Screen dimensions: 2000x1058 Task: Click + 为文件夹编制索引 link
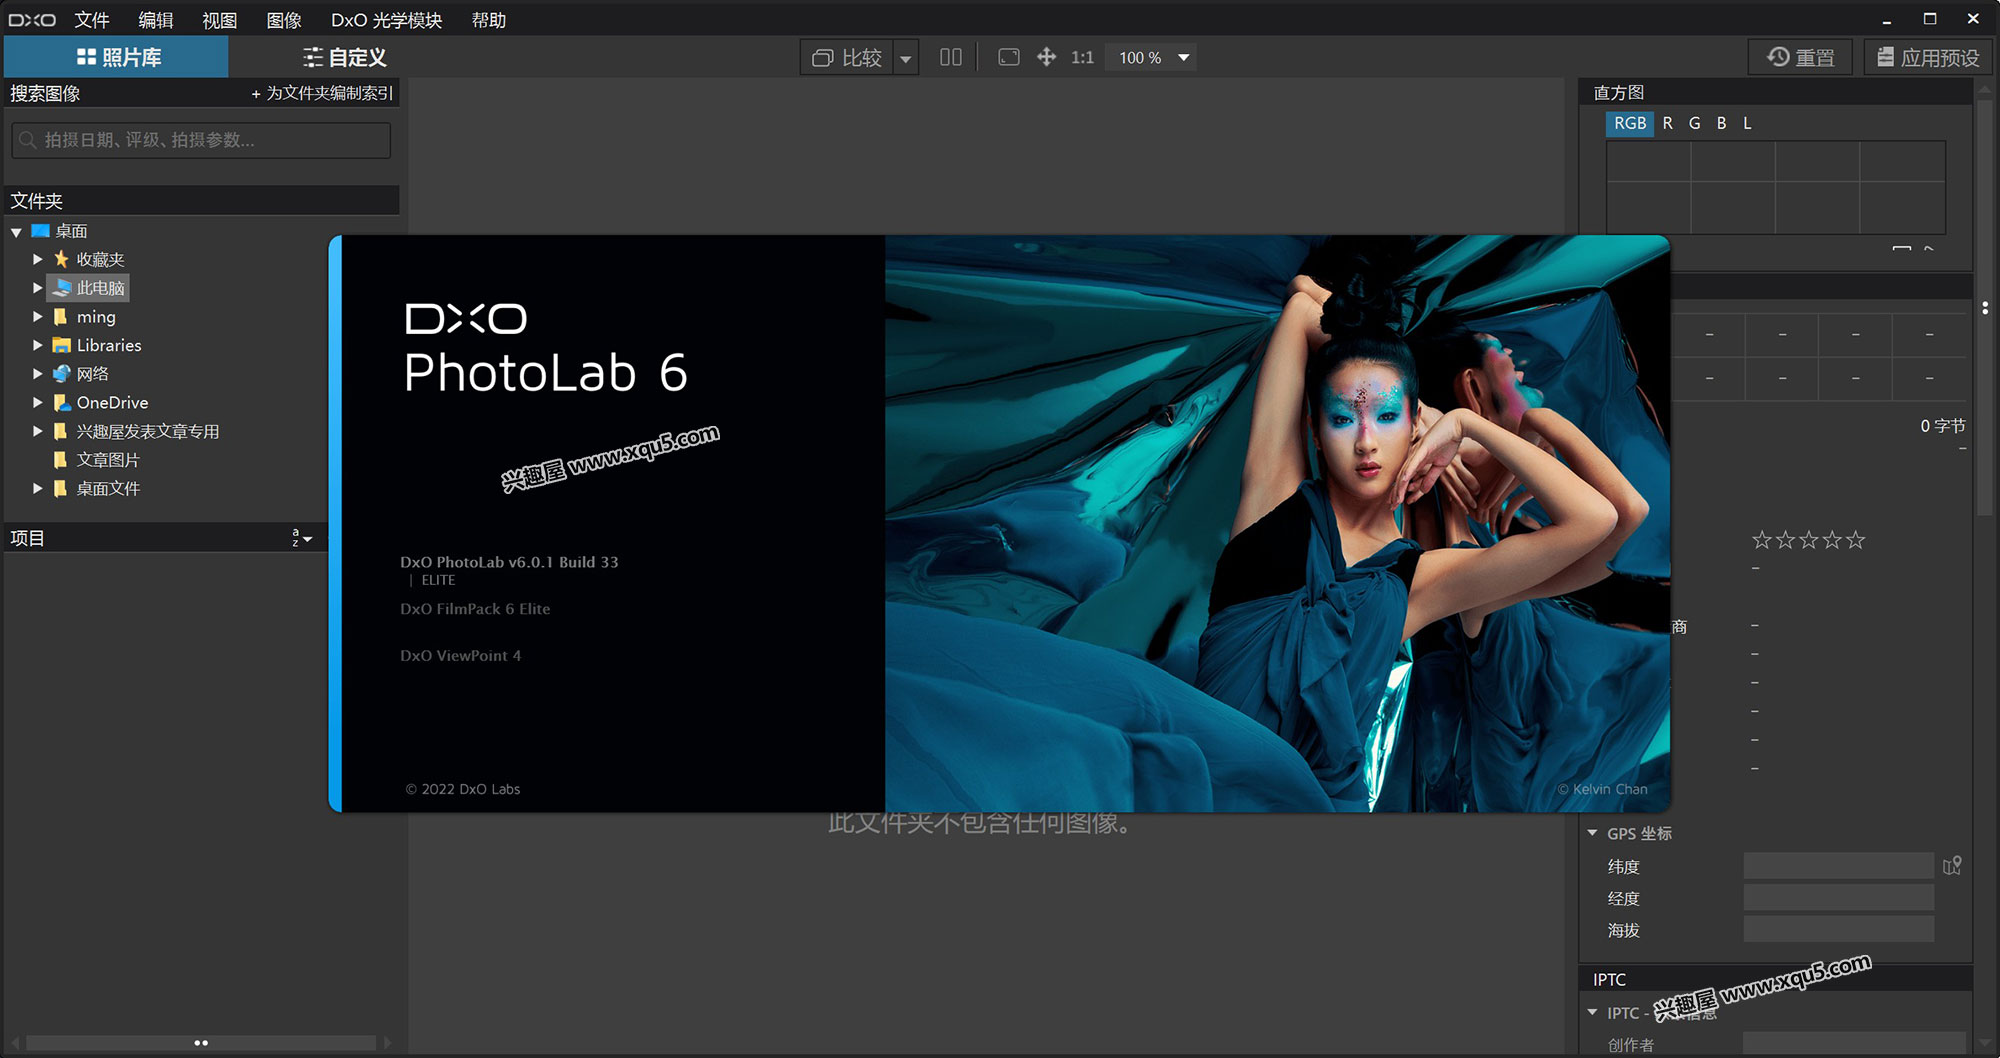coord(322,93)
